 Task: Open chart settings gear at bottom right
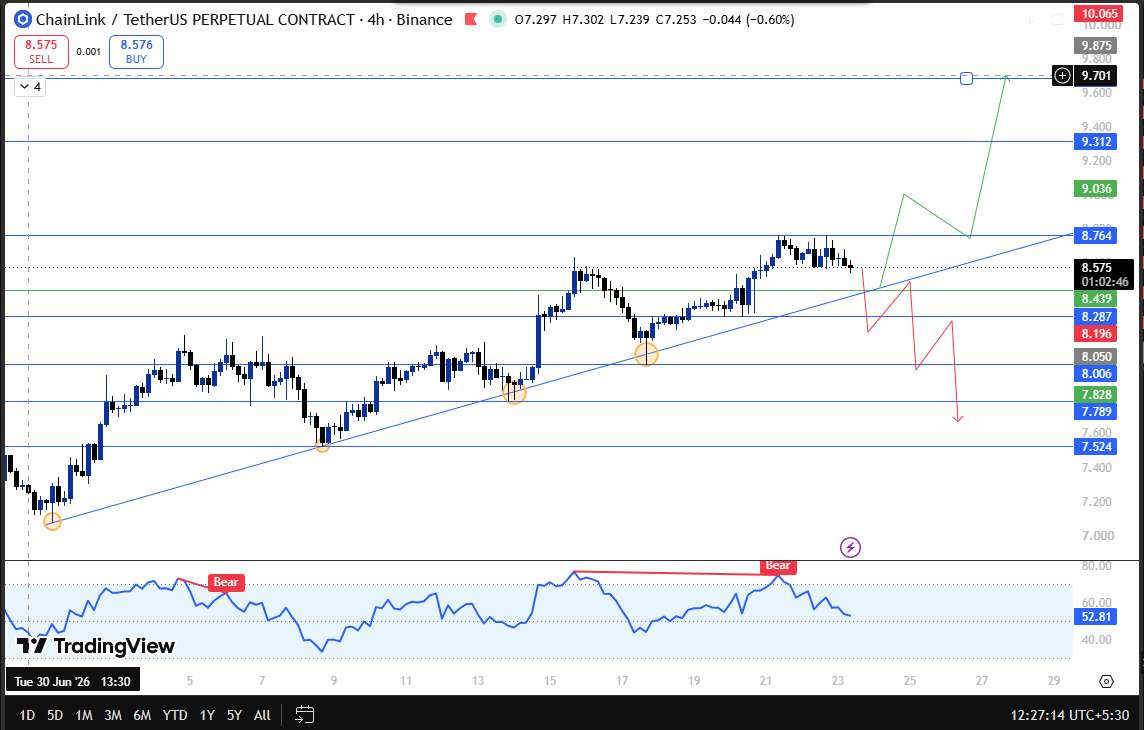tap(1106, 681)
